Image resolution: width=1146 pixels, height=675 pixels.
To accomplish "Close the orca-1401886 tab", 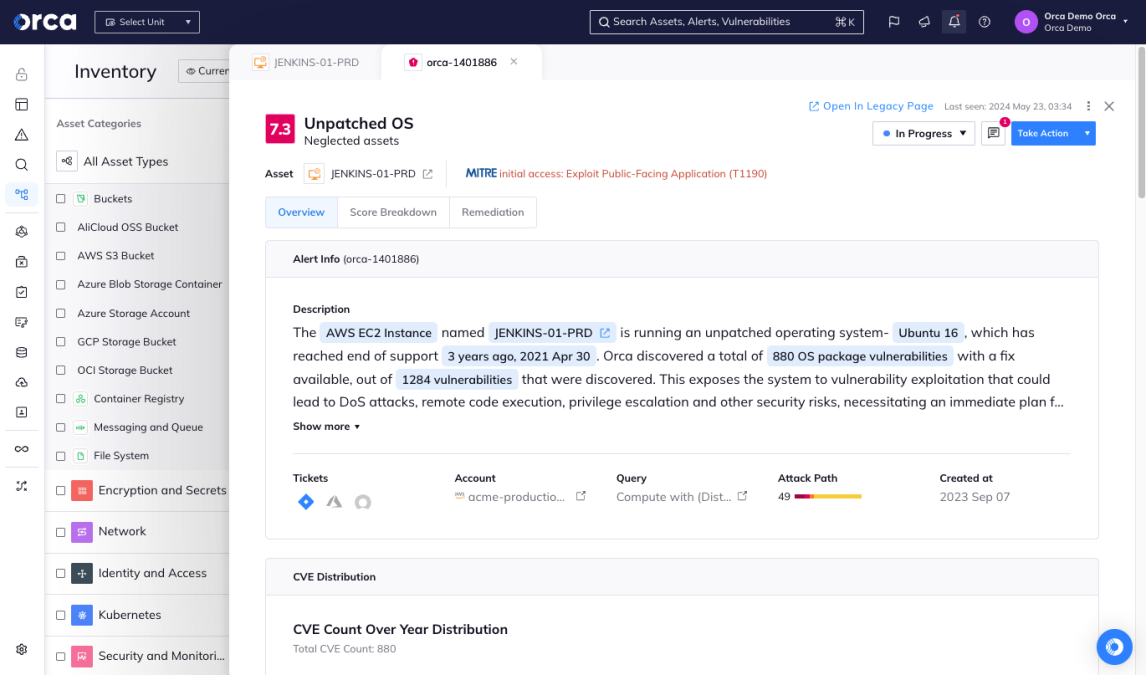I will click(514, 62).
